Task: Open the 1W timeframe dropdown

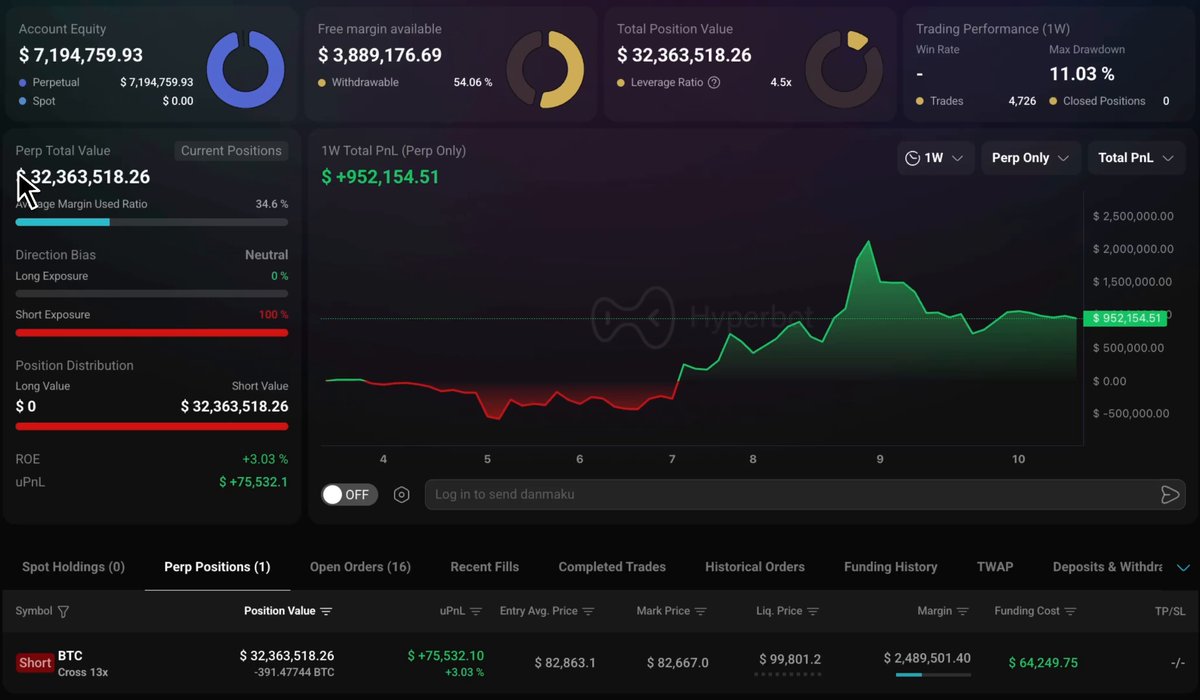Action: point(934,158)
